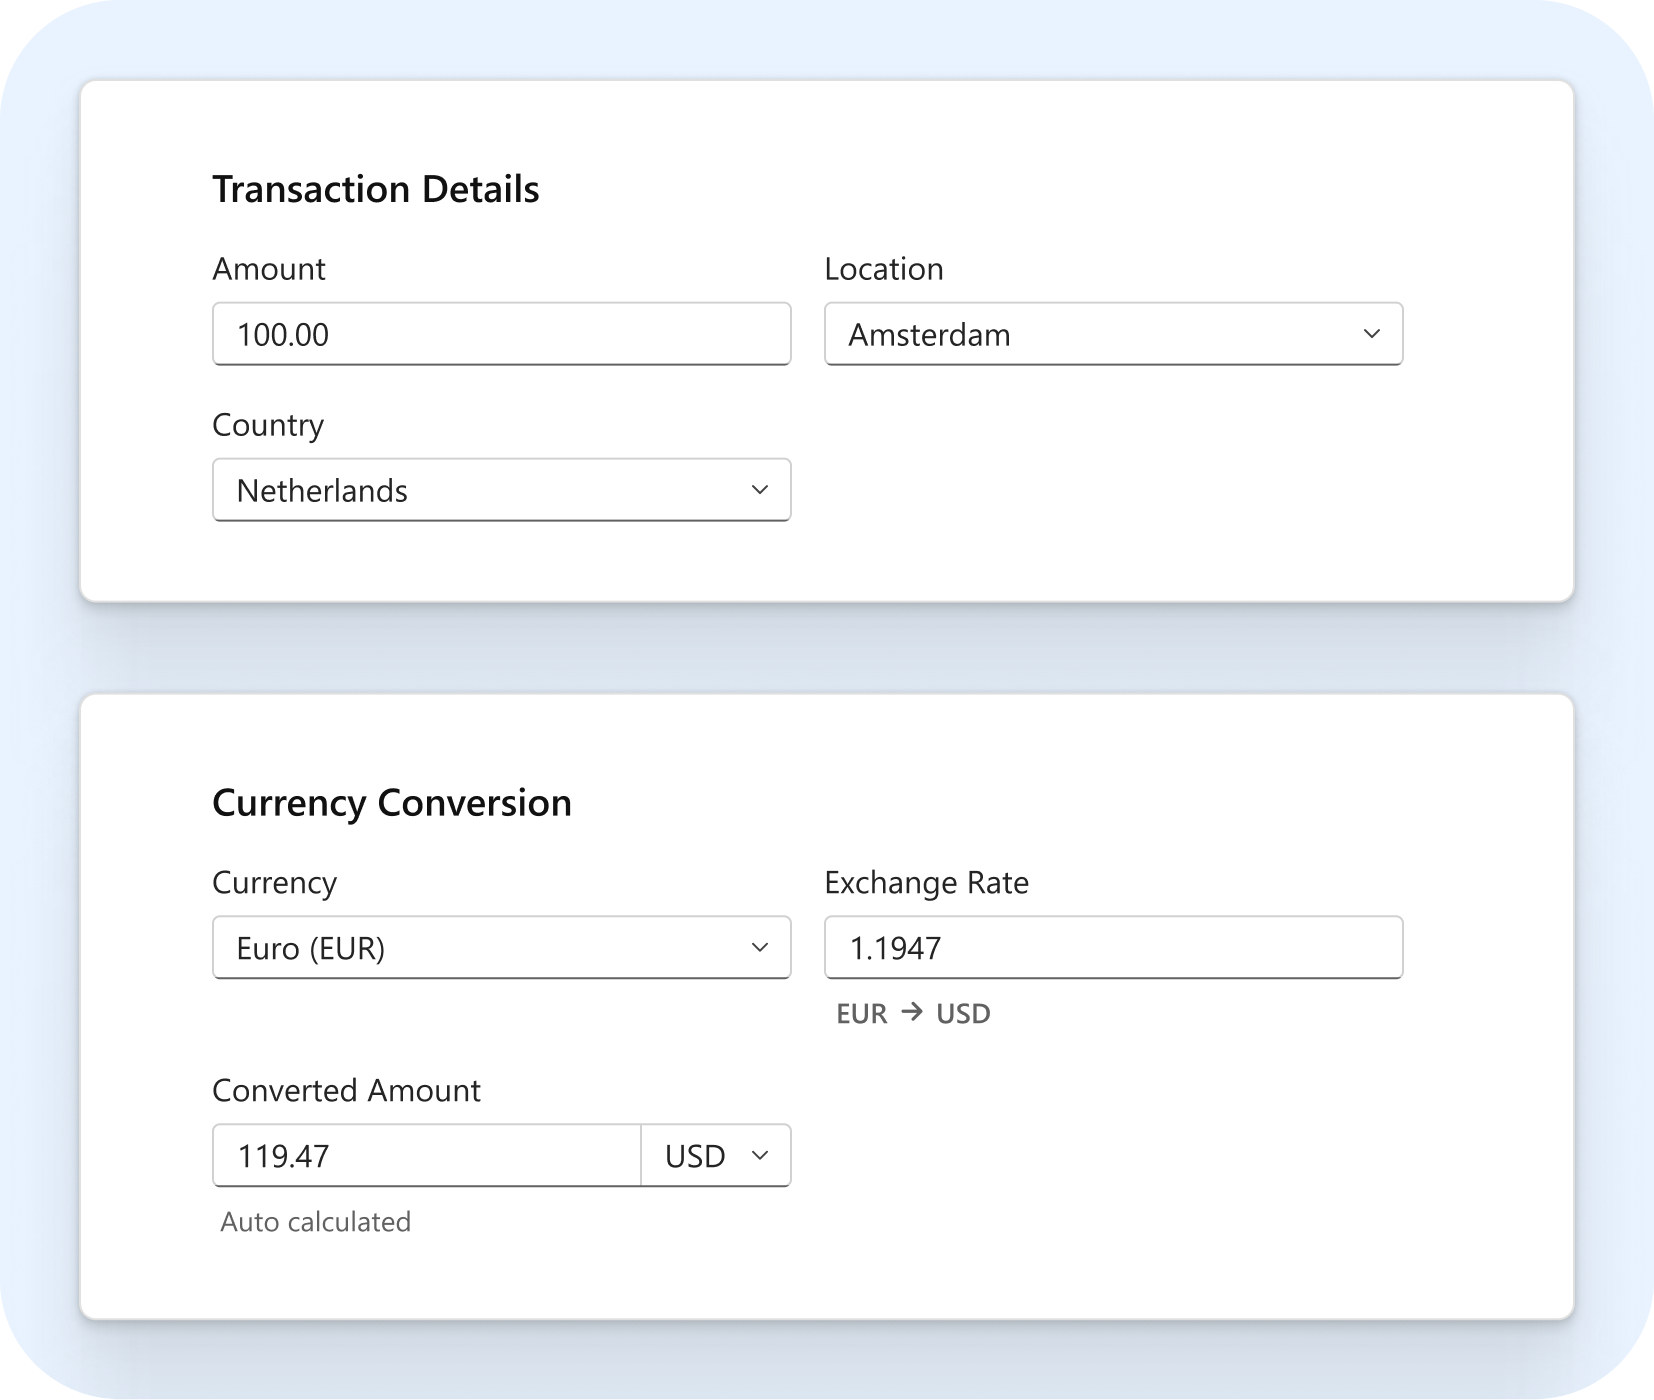1654x1400 pixels.
Task: Click the Location dropdown chevron
Action: 1374,334
